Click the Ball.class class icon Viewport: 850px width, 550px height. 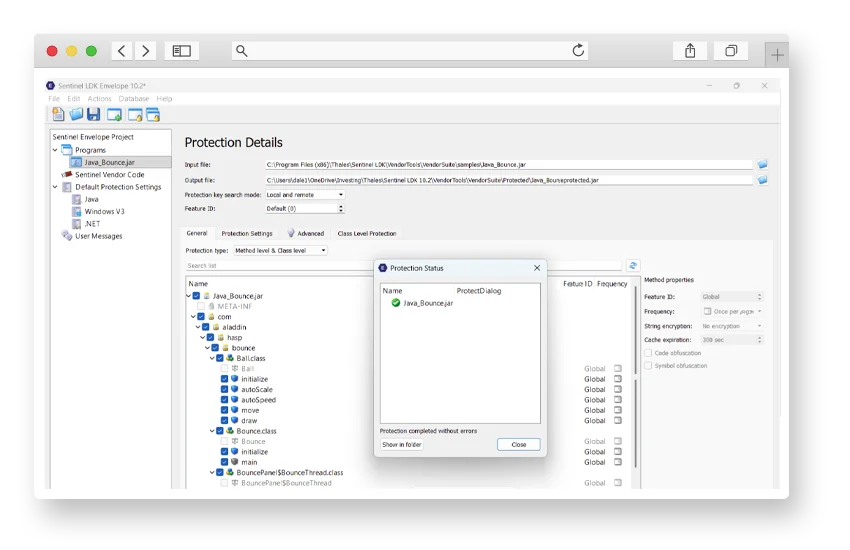point(230,358)
